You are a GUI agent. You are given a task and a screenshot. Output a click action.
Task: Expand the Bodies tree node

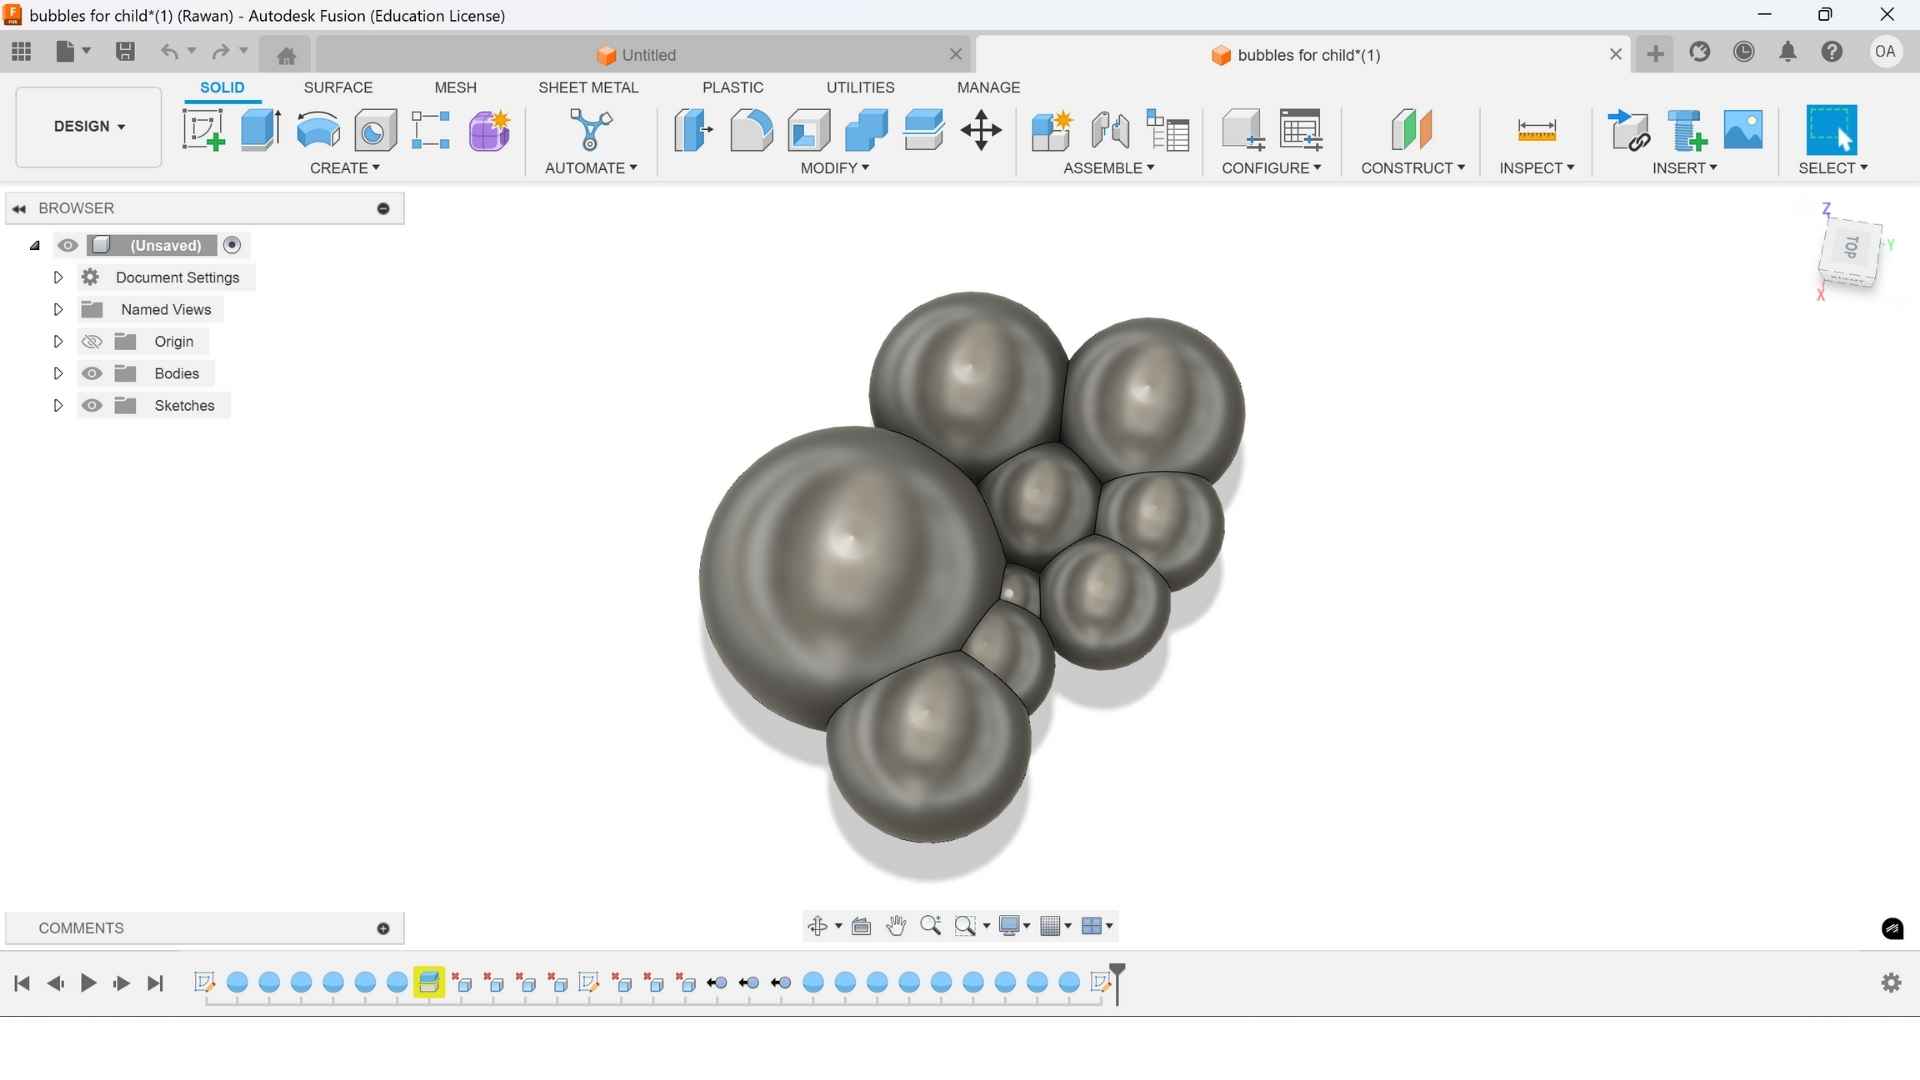coord(58,373)
